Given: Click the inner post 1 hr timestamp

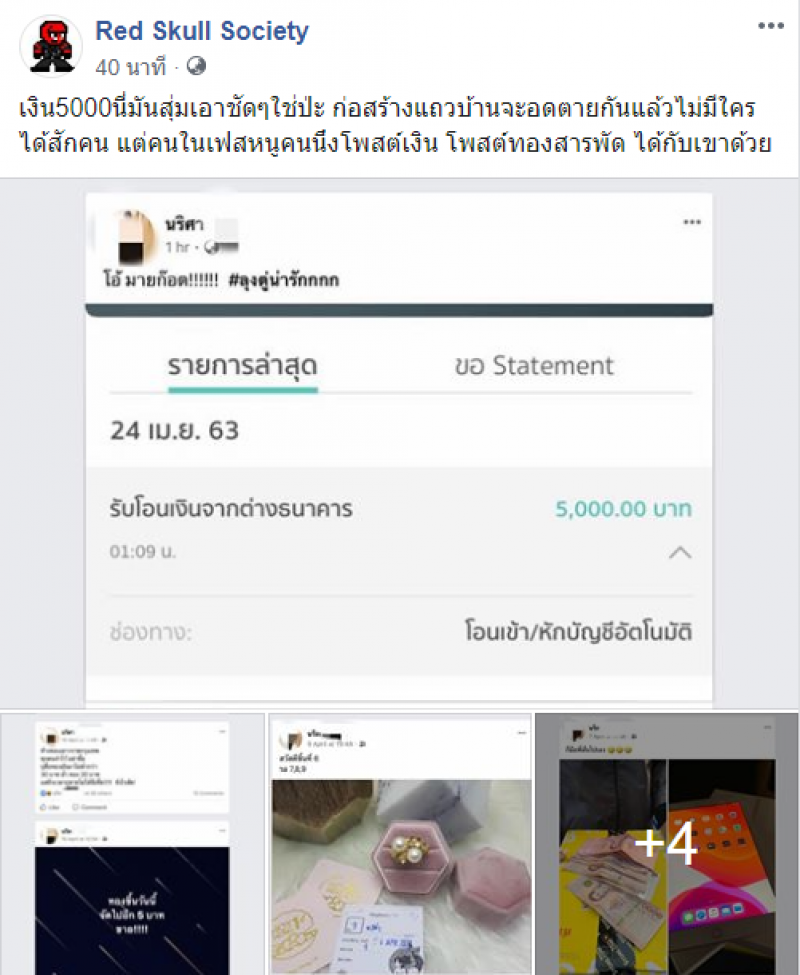Looking at the screenshot, I should pos(177,247).
